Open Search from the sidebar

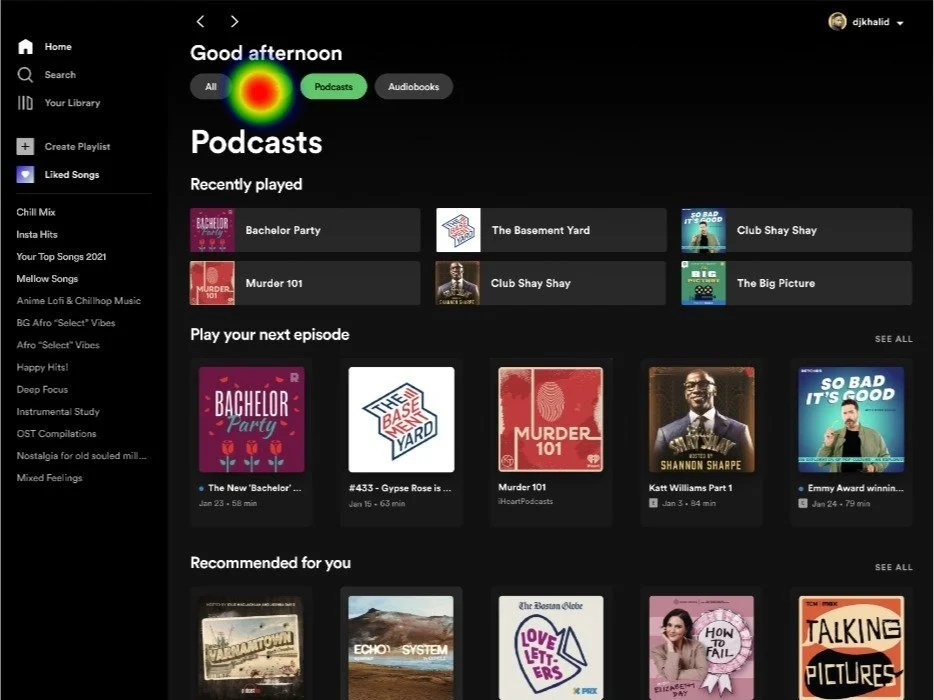coord(60,74)
